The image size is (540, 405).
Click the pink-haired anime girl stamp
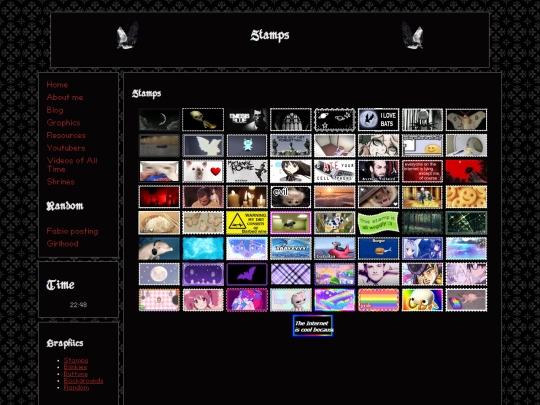(x=203, y=300)
